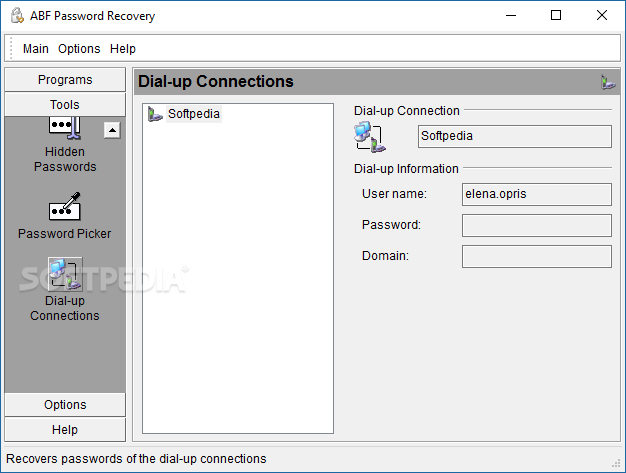Click the empty Domain field

(x=537, y=256)
